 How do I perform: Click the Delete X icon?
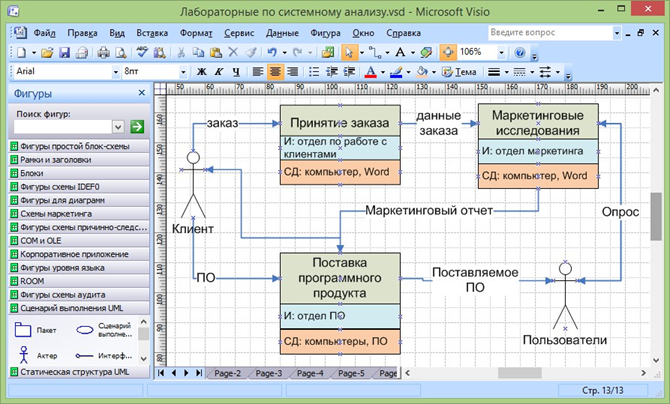tap(233, 53)
